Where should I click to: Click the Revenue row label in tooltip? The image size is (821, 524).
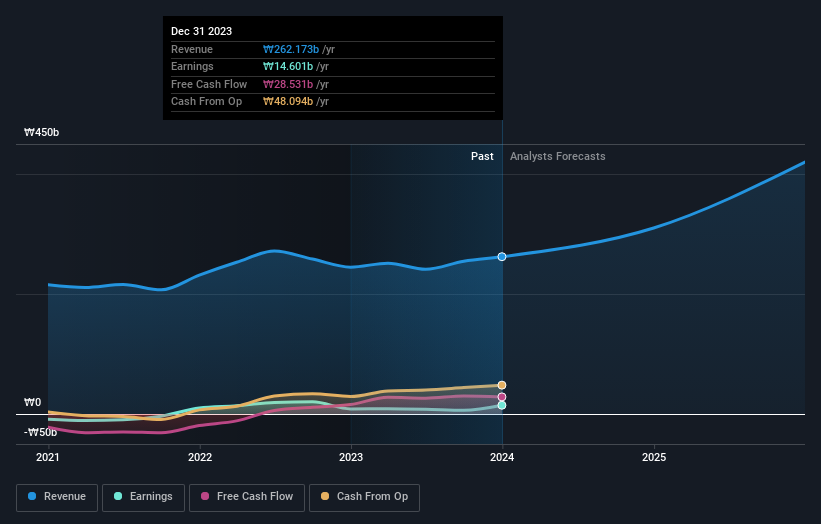[192, 49]
